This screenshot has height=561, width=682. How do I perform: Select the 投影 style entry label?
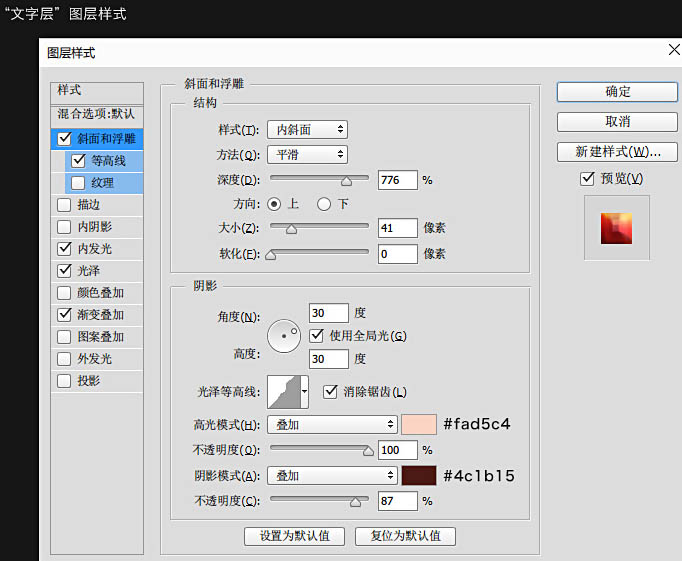[x=89, y=381]
